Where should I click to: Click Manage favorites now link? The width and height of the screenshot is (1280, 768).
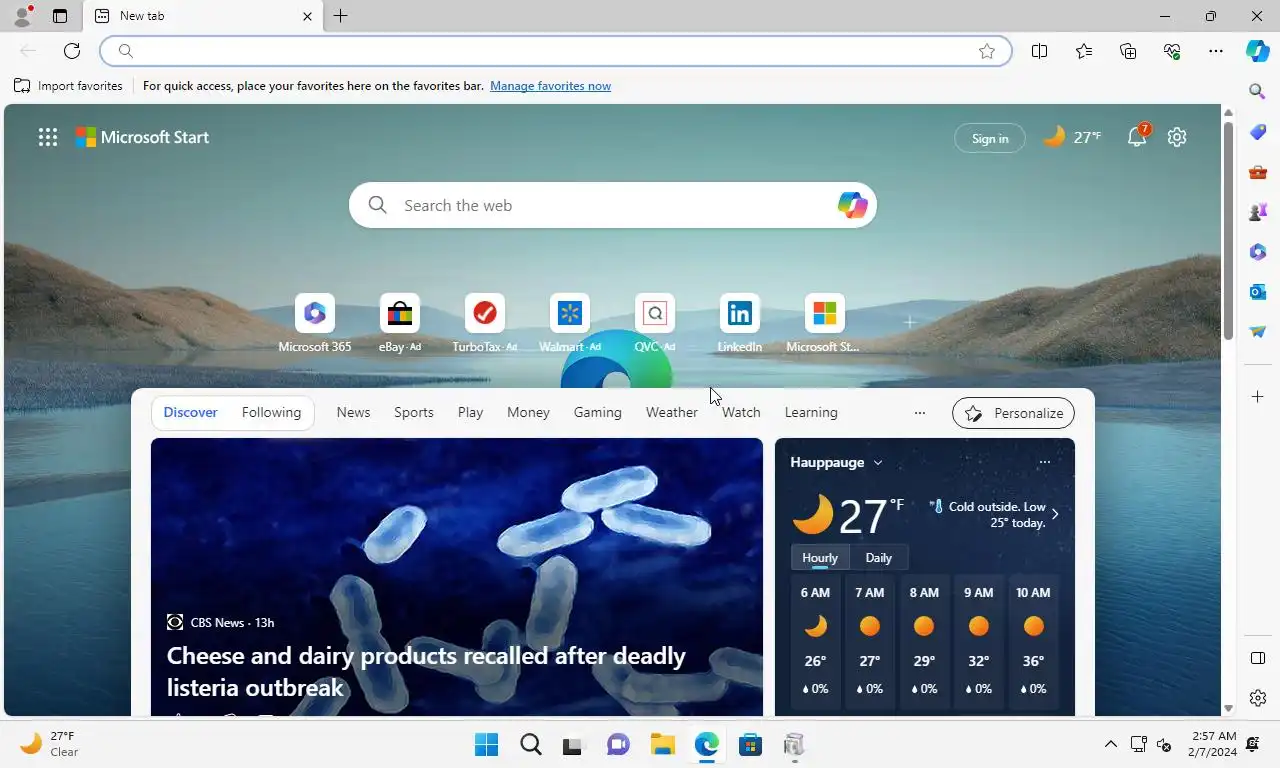click(550, 86)
